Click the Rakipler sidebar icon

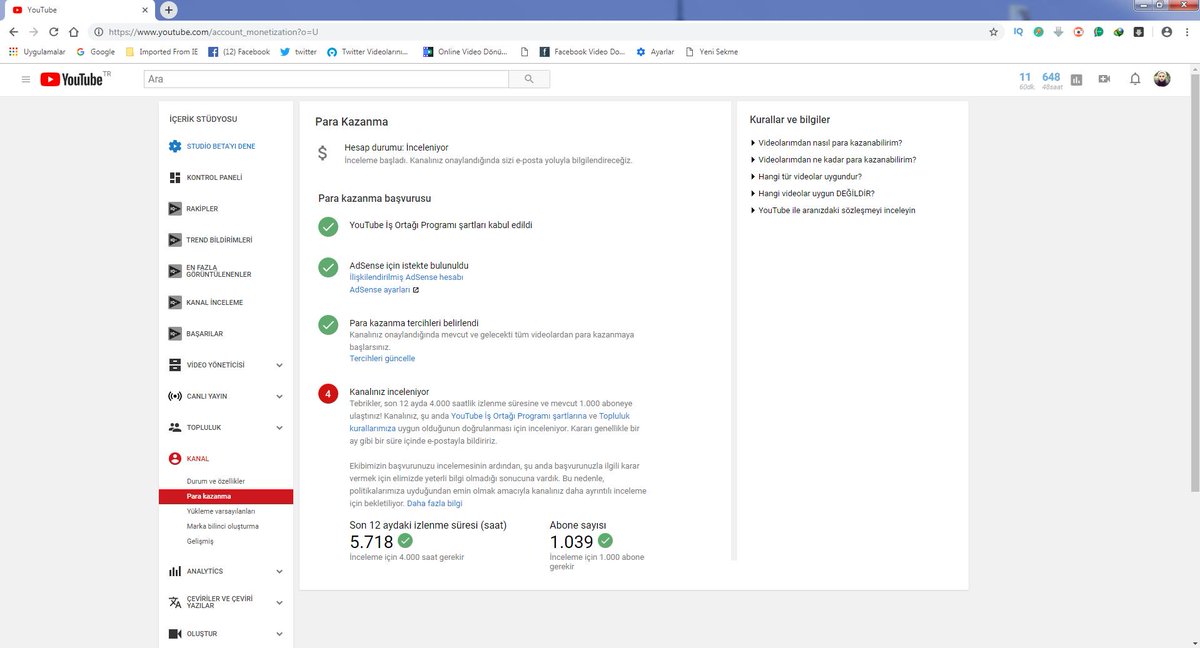click(x=175, y=209)
